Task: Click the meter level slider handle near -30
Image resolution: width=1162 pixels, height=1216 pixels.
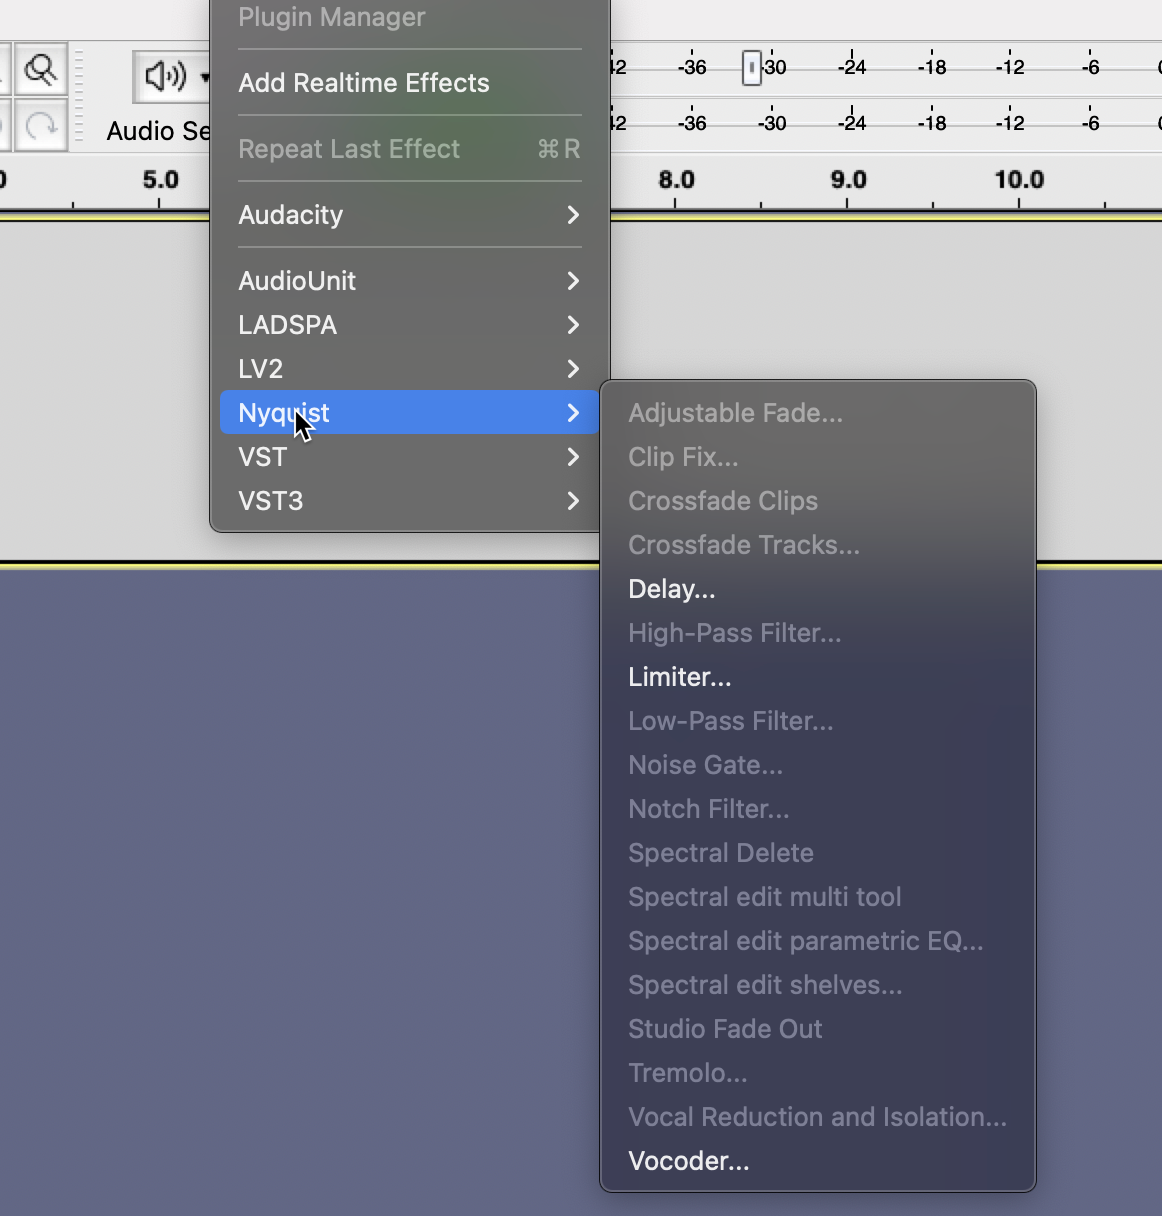Action: [x=751, y=68]
